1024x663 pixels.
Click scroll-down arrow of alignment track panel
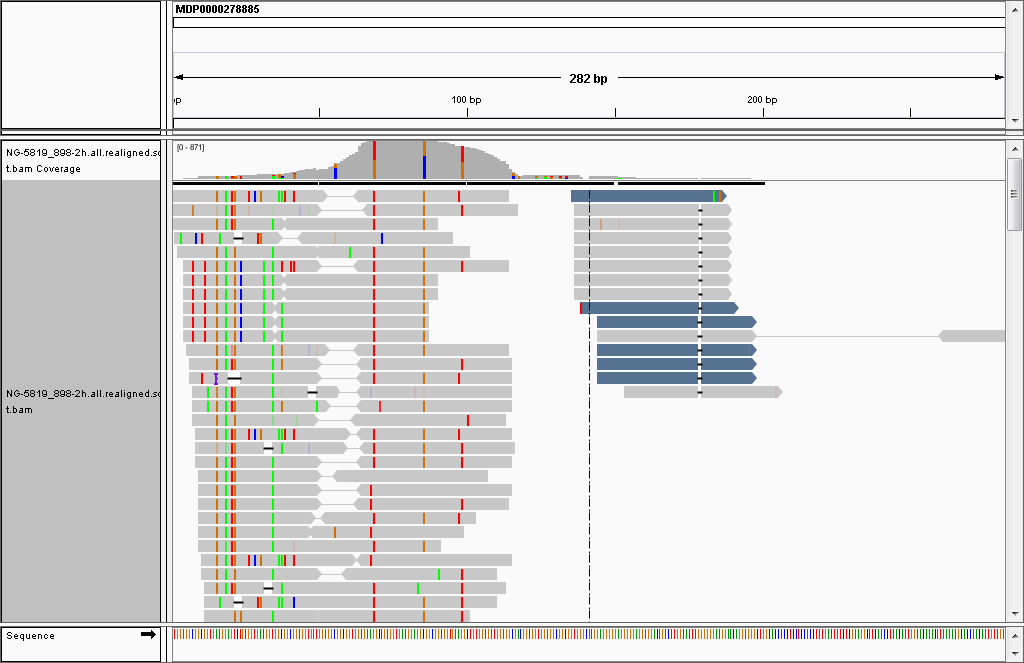pos(1015,613)
